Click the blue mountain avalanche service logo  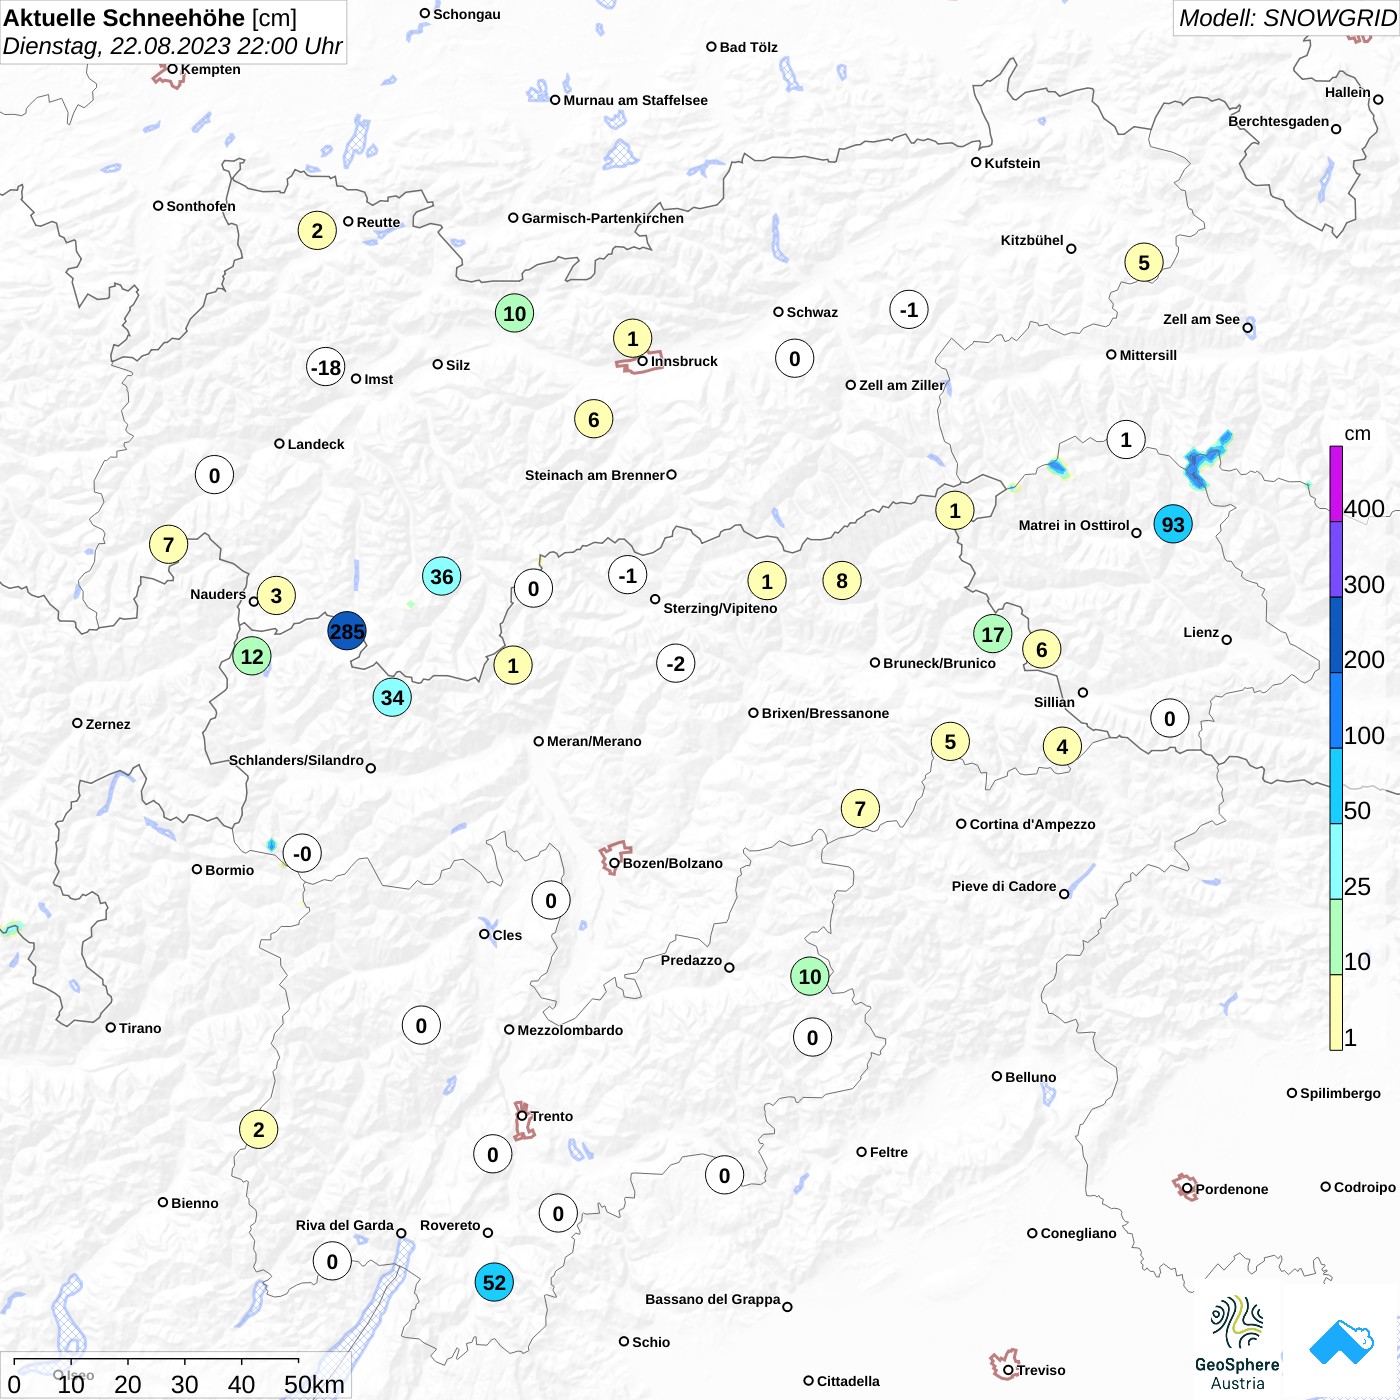(x=1341, y=1342)
